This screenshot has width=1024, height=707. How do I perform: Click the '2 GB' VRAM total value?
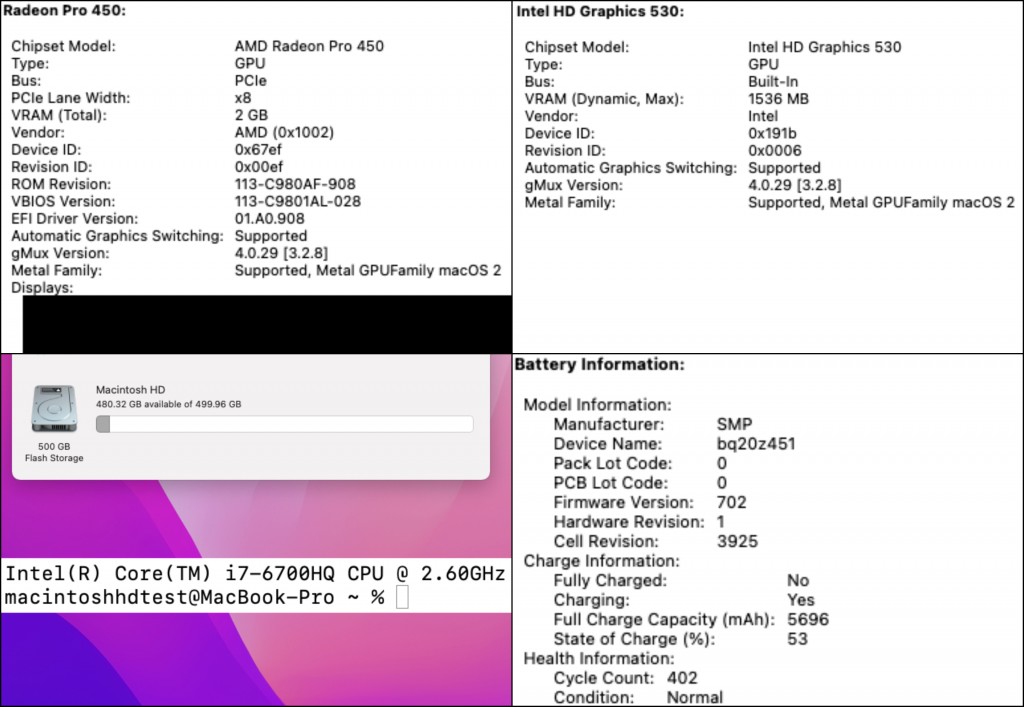(251, 115)
